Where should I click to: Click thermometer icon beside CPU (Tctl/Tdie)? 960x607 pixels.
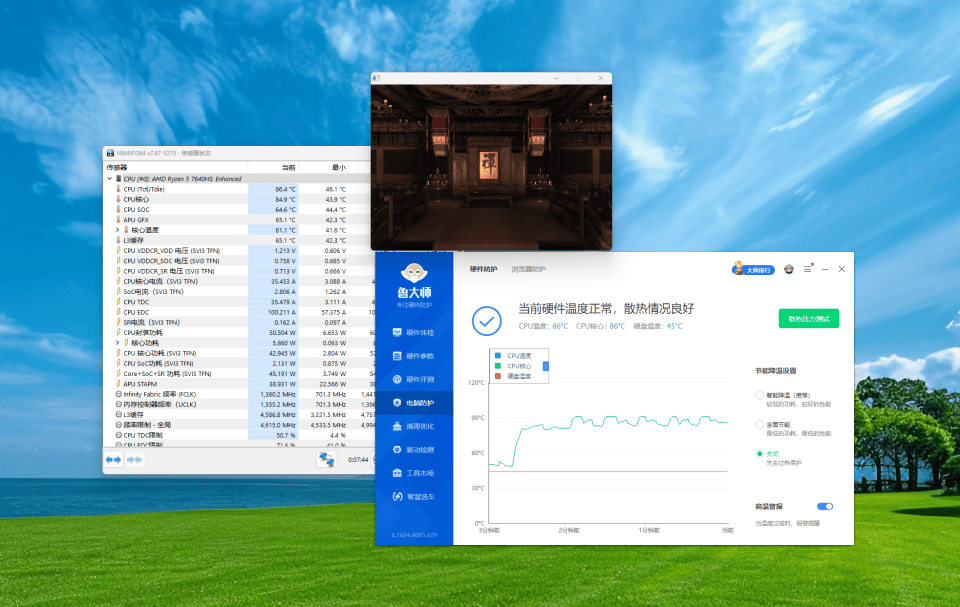pyautogui.click(x=118, y=189)
